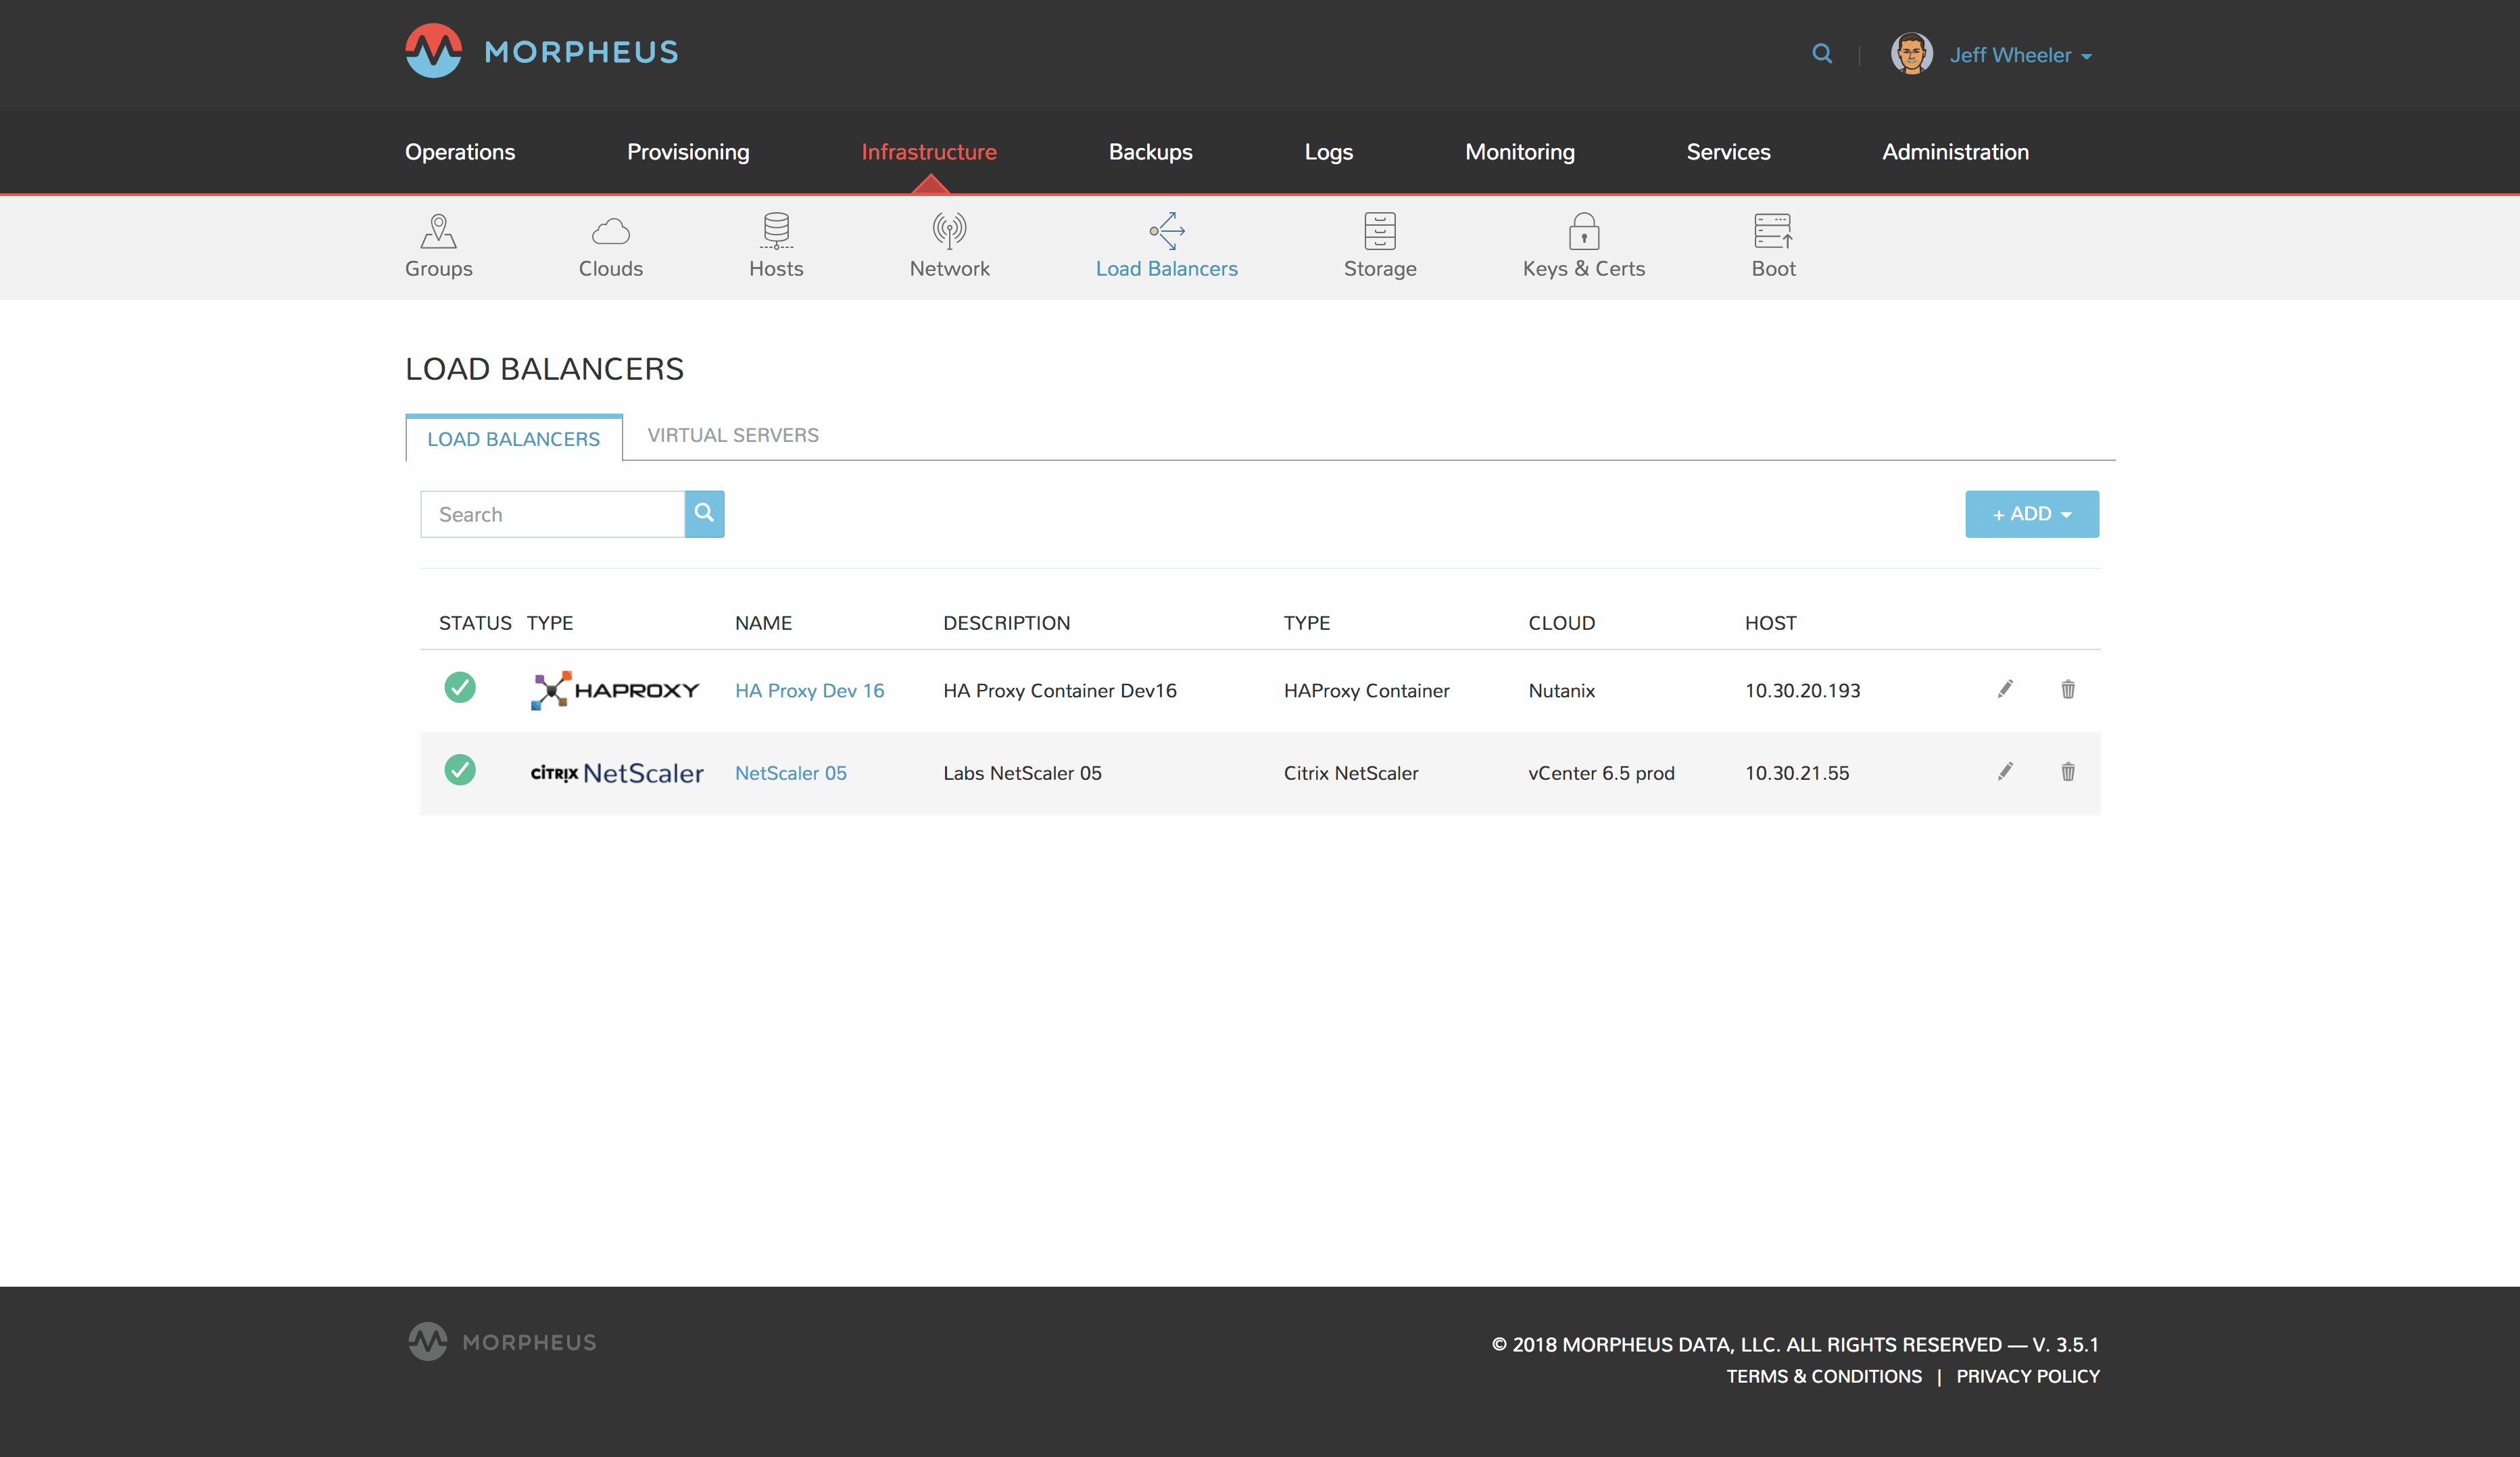Open the NetScaler 05 link
2520x1457 pixels.
click(x=790, y=773)
